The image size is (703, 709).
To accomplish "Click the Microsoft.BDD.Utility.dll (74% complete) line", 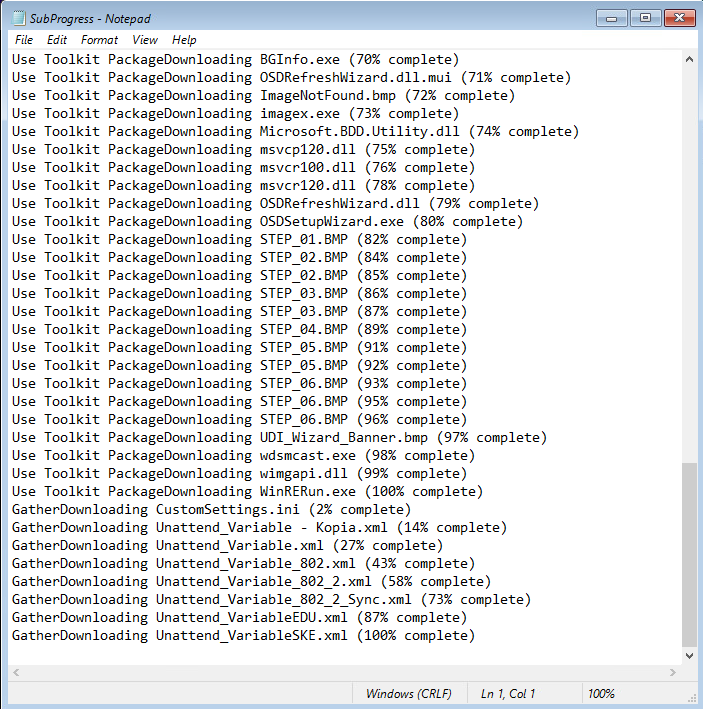I will pyautogui.click(x=296, y=132).
